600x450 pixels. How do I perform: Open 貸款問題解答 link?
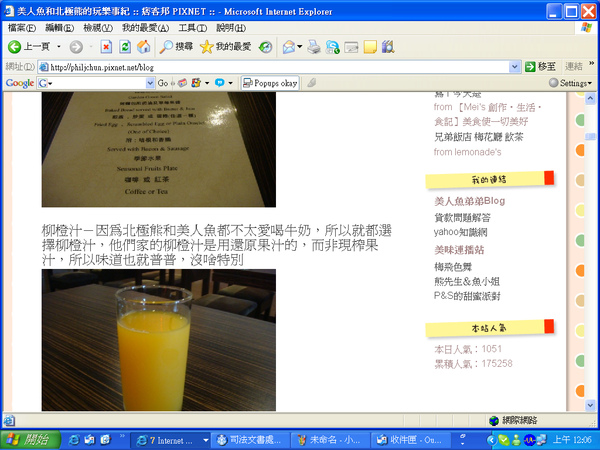click(x=462, y=218)
